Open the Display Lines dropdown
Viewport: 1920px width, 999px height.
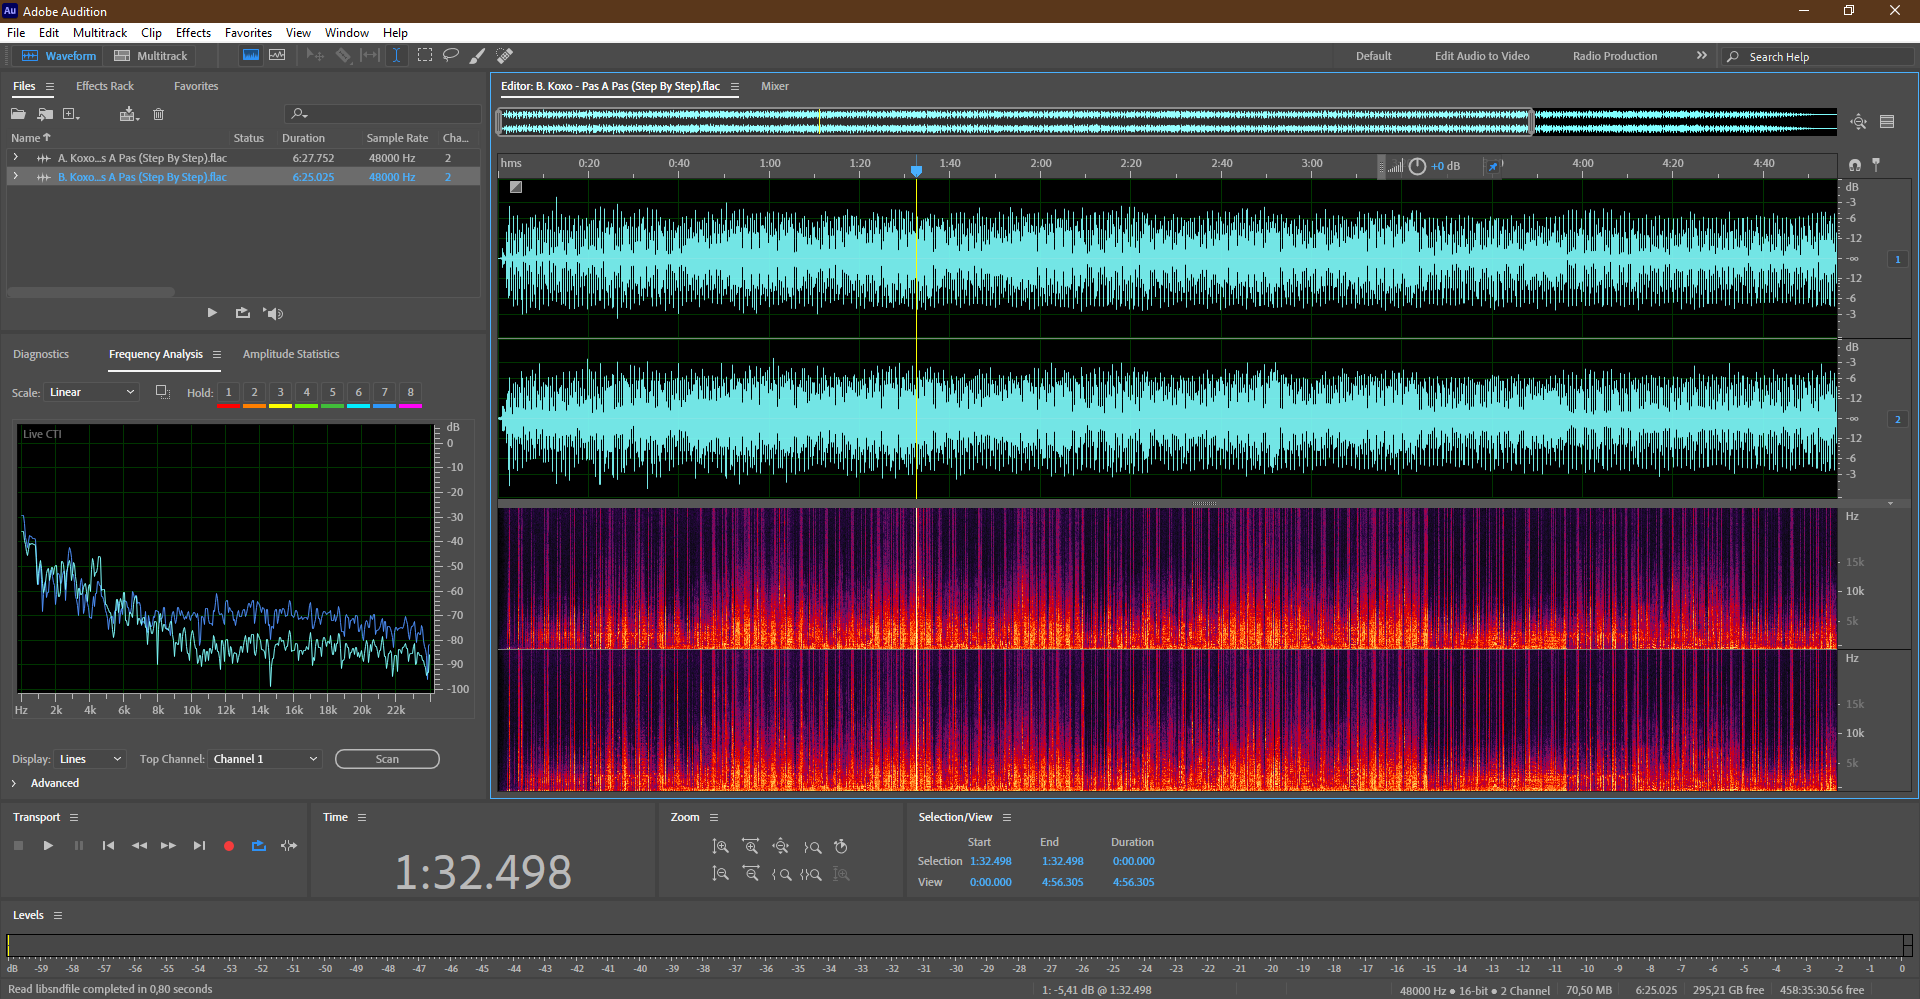click(90, 759)
